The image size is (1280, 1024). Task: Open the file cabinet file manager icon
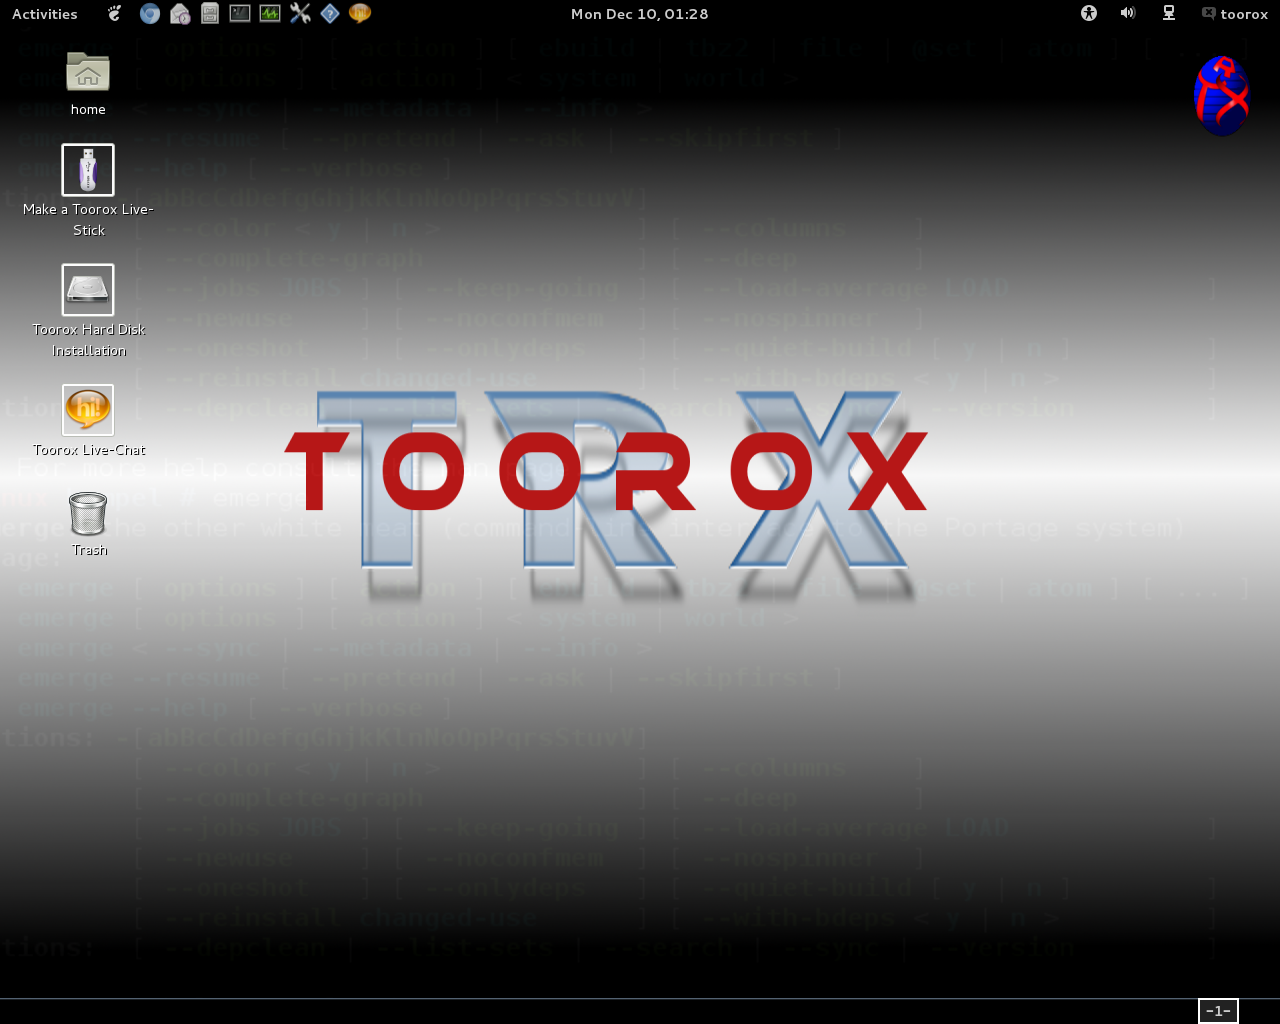(x=210, y=14)
